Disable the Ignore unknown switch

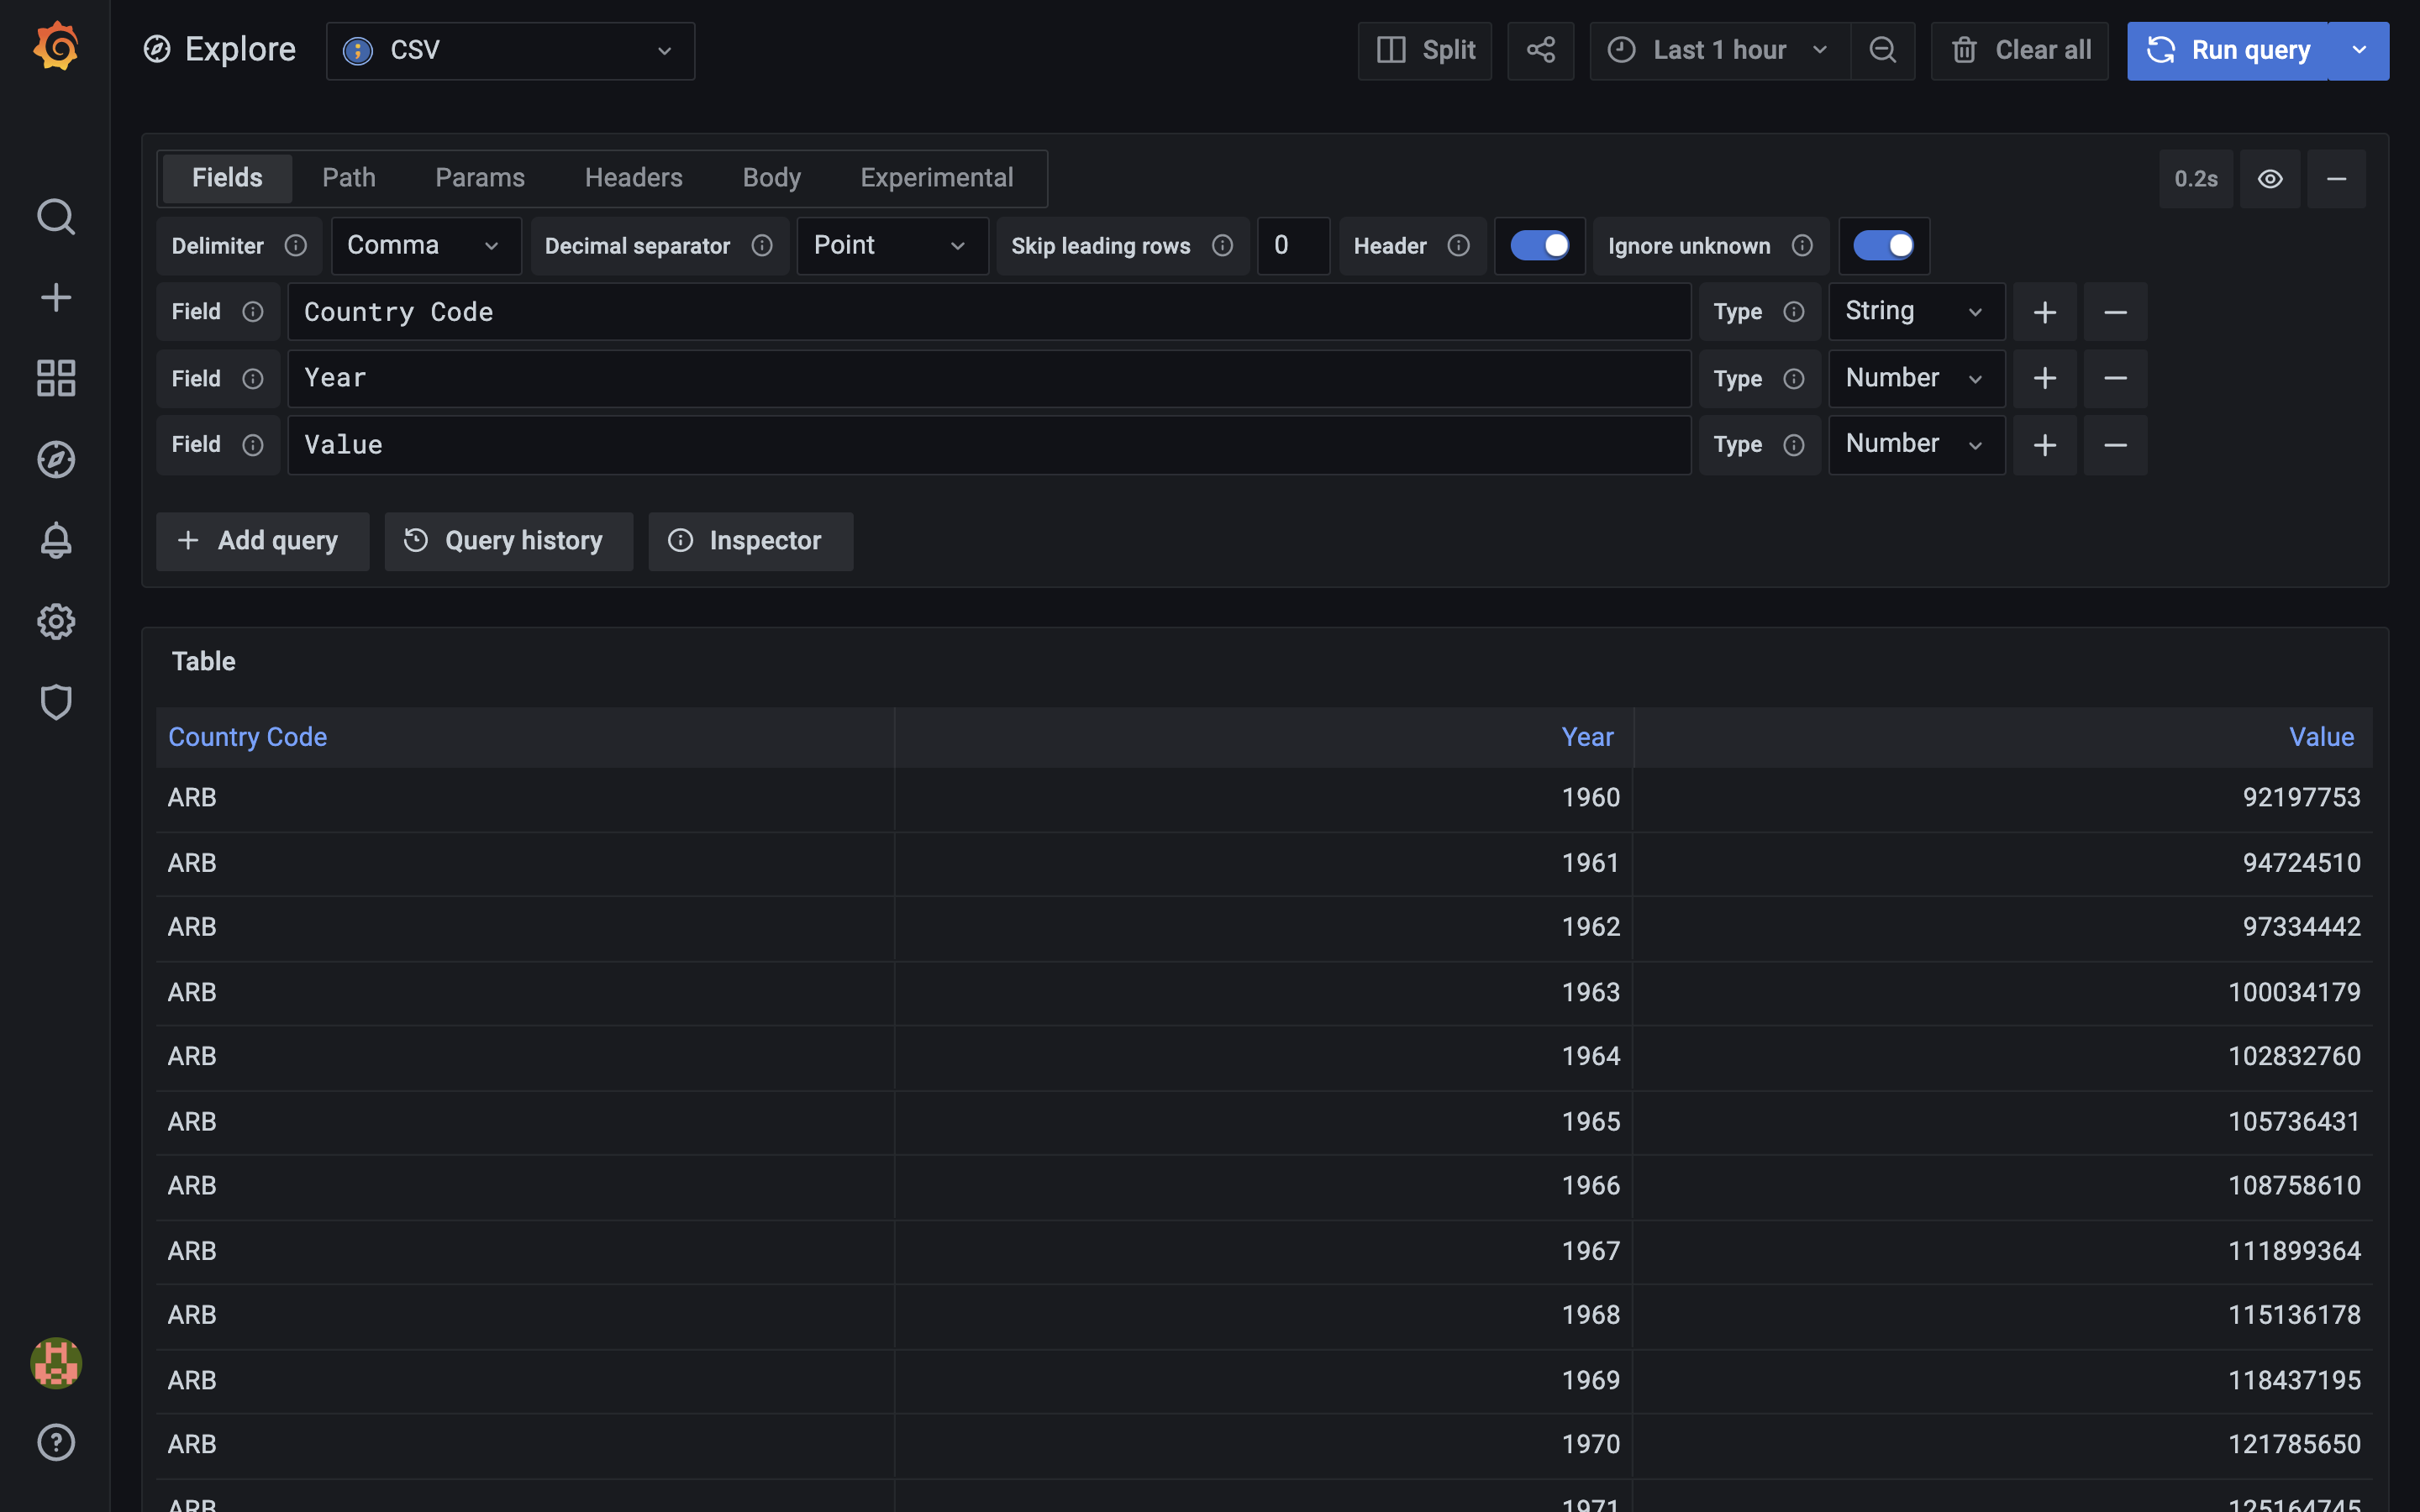click(x=1883, y=246)
